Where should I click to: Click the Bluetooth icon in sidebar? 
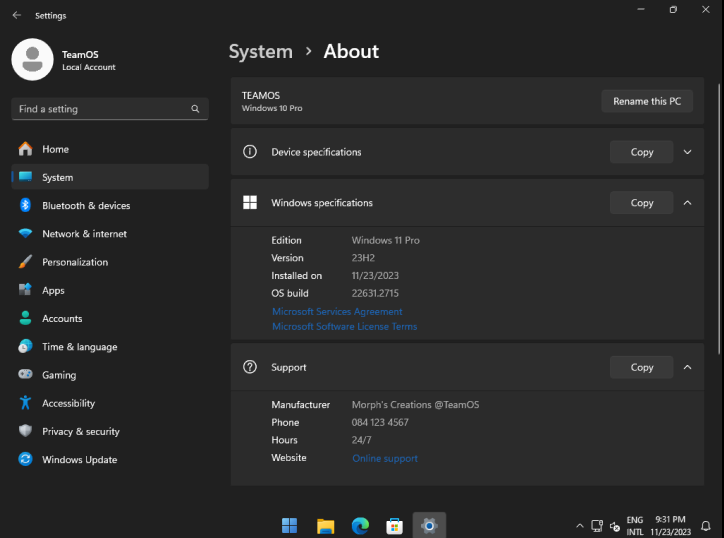point(25,205)
